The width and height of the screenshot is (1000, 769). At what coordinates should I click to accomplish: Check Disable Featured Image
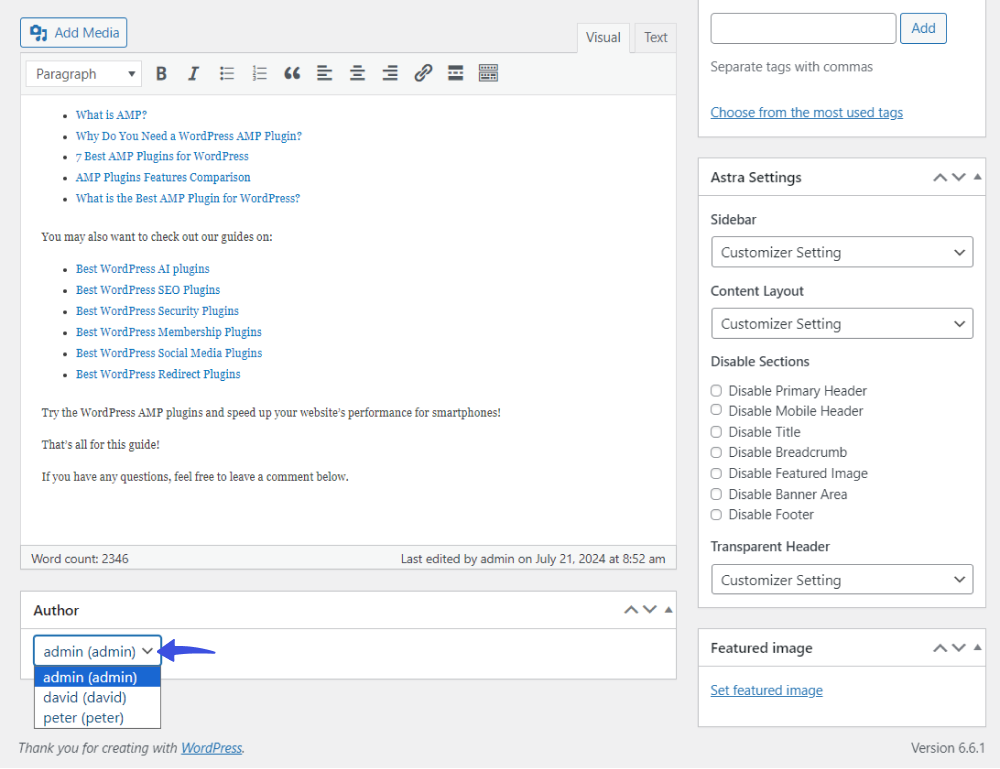pyautogui.click(x=716, y=473)
